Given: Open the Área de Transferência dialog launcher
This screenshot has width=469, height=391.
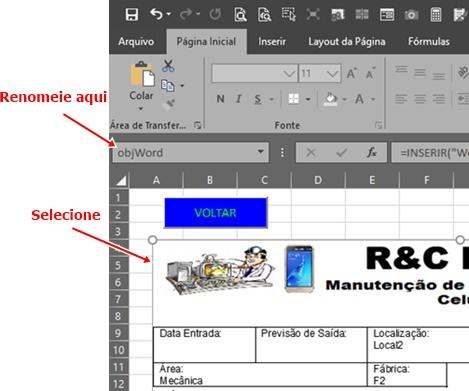Looking at the screenshot, I should 198,125.
